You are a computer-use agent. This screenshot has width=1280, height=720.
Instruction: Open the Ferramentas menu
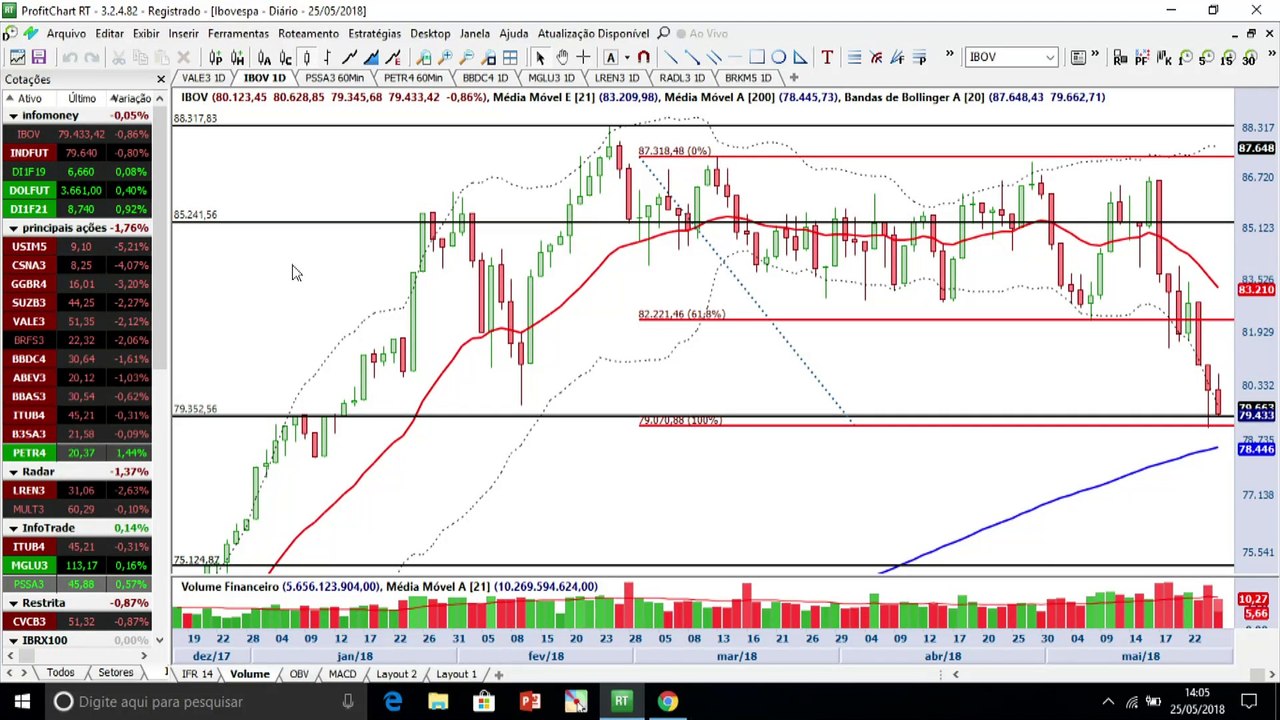(x=238, y=33)
